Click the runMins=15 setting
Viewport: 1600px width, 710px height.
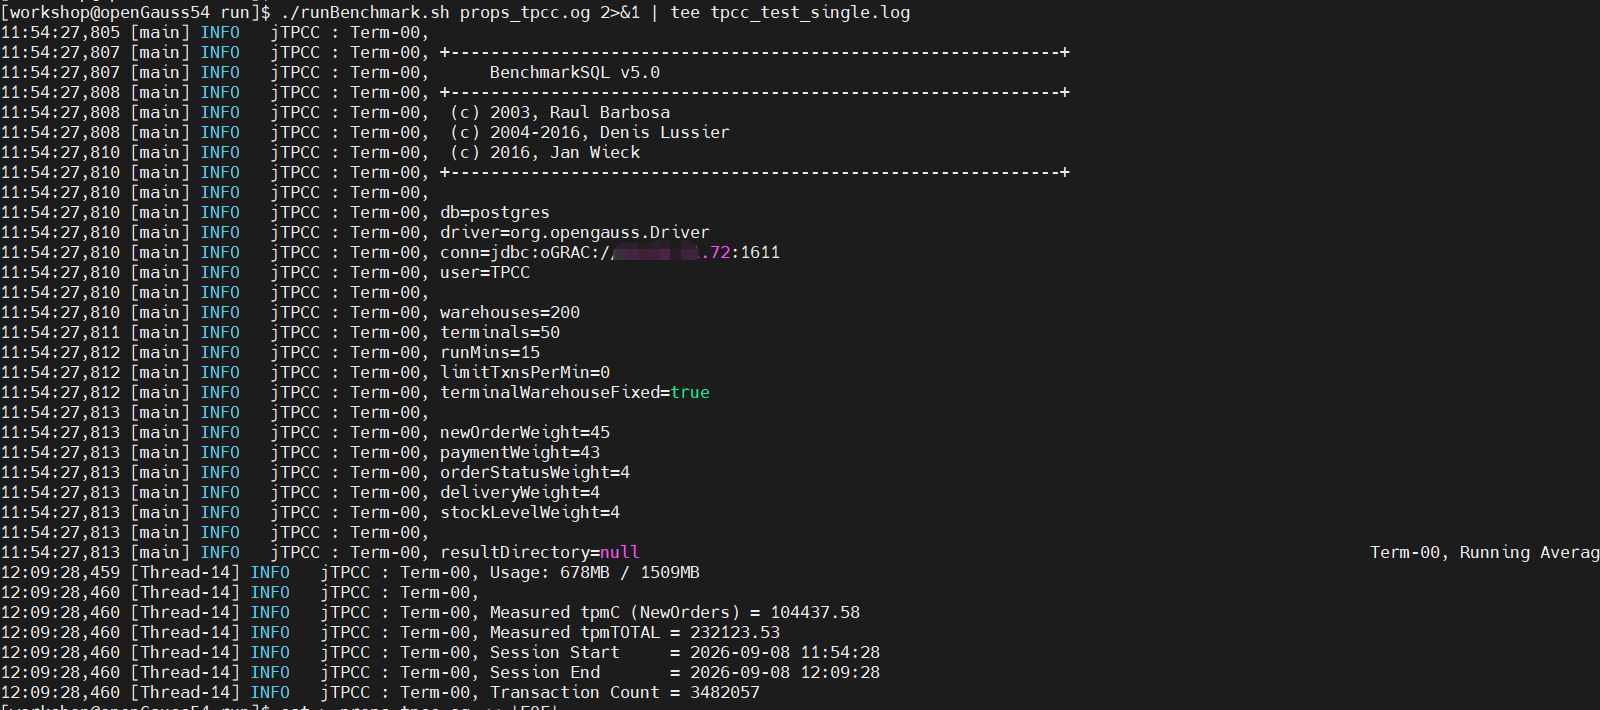[490, 352]
